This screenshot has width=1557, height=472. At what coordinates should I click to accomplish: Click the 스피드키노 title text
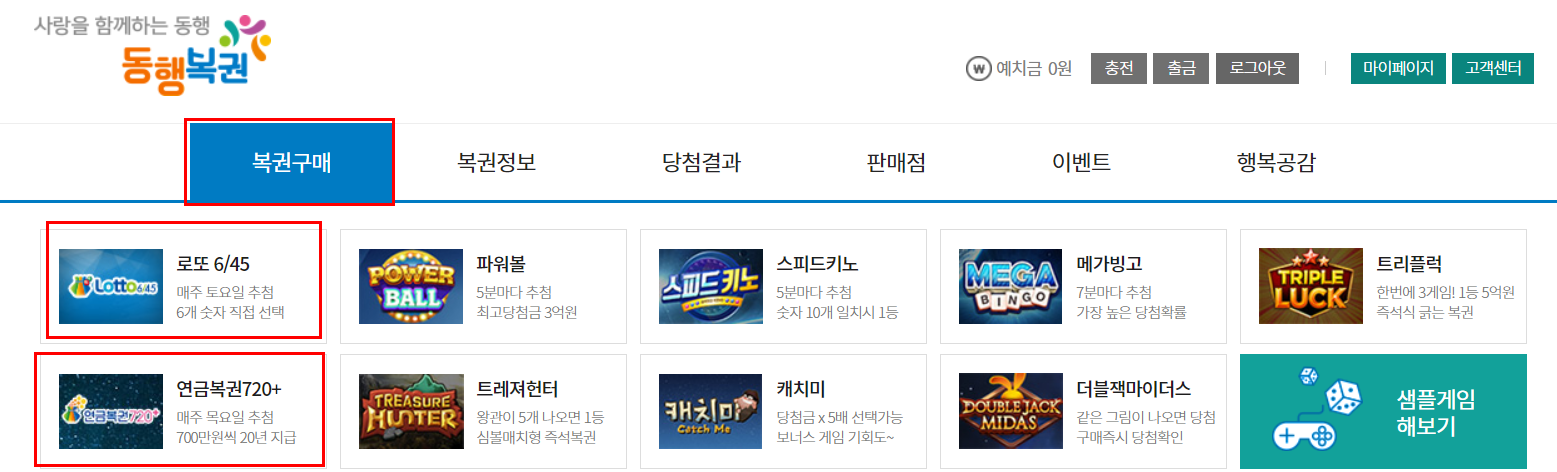click(817, 264)
